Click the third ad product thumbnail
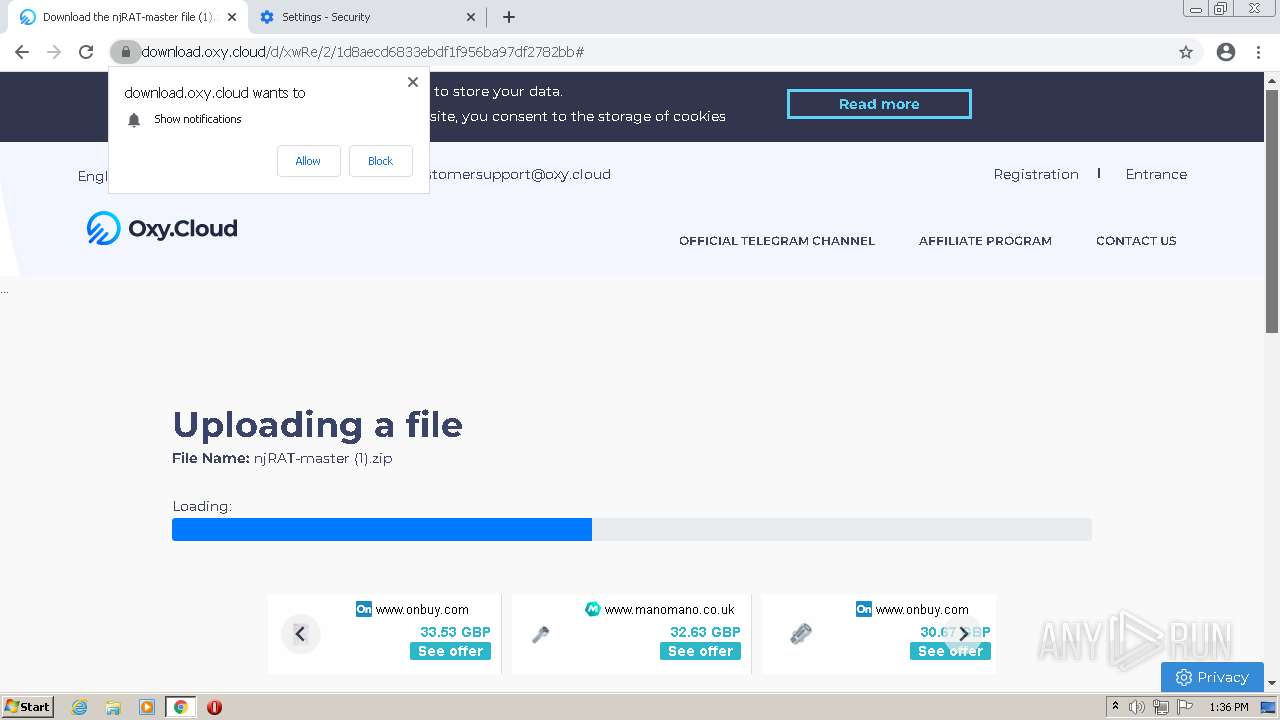Screen dimensions: 1280x720 tap(800, 634)
